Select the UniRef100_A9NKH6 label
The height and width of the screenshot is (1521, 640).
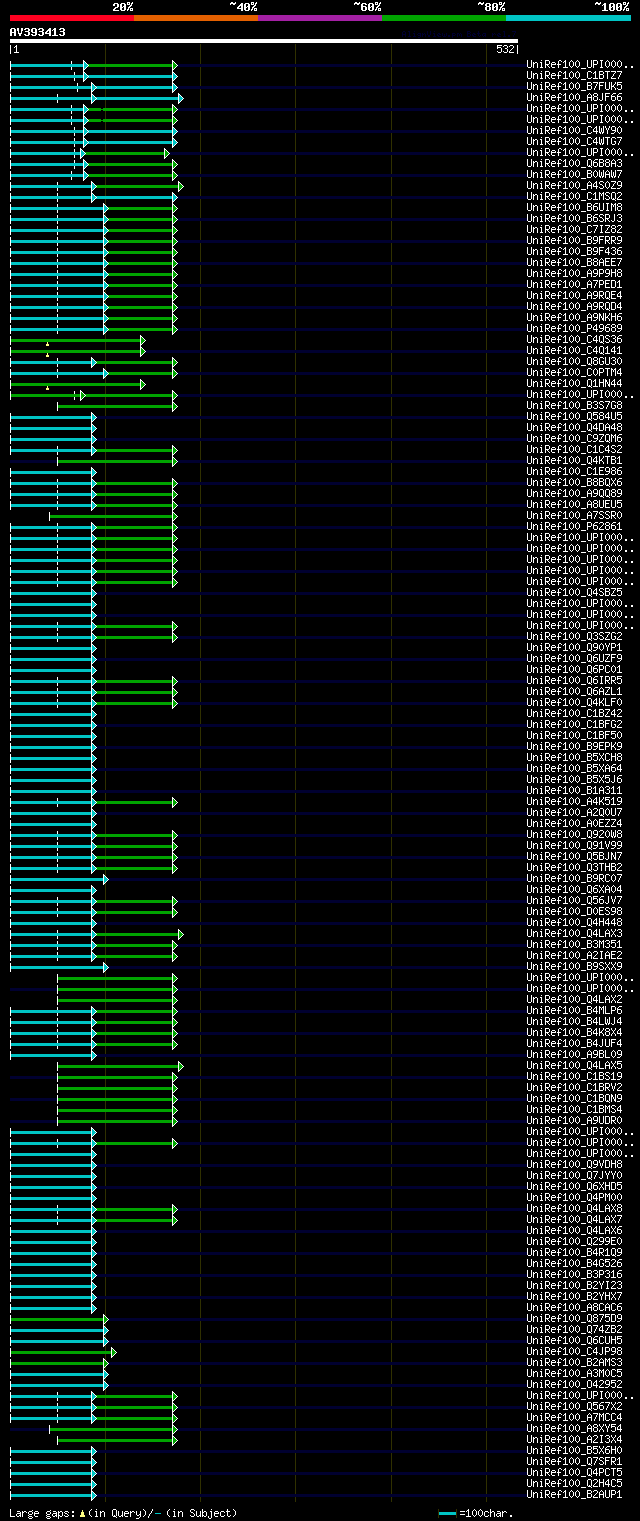pyautogui.click(x=575, y=317)
